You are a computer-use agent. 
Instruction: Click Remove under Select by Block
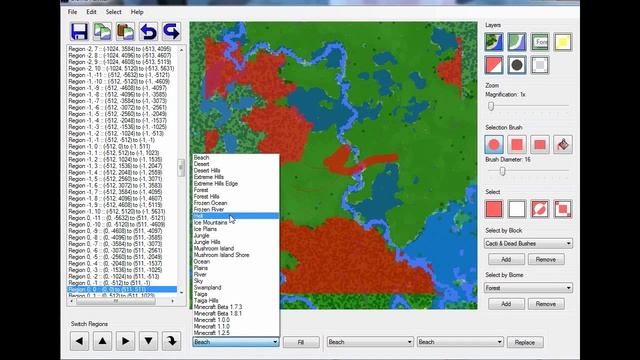coord(546,260)
